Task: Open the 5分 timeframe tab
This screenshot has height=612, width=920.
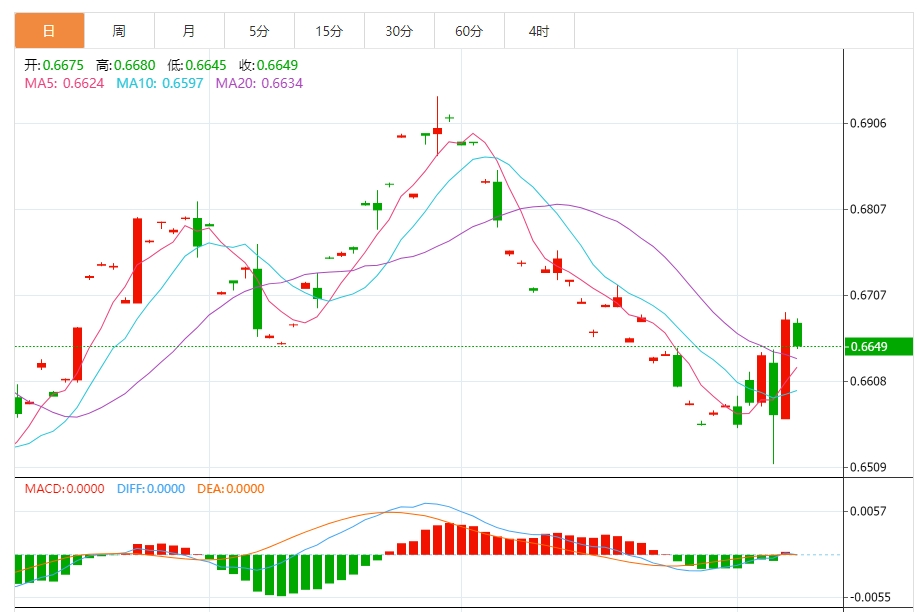Action: [259, 31]
